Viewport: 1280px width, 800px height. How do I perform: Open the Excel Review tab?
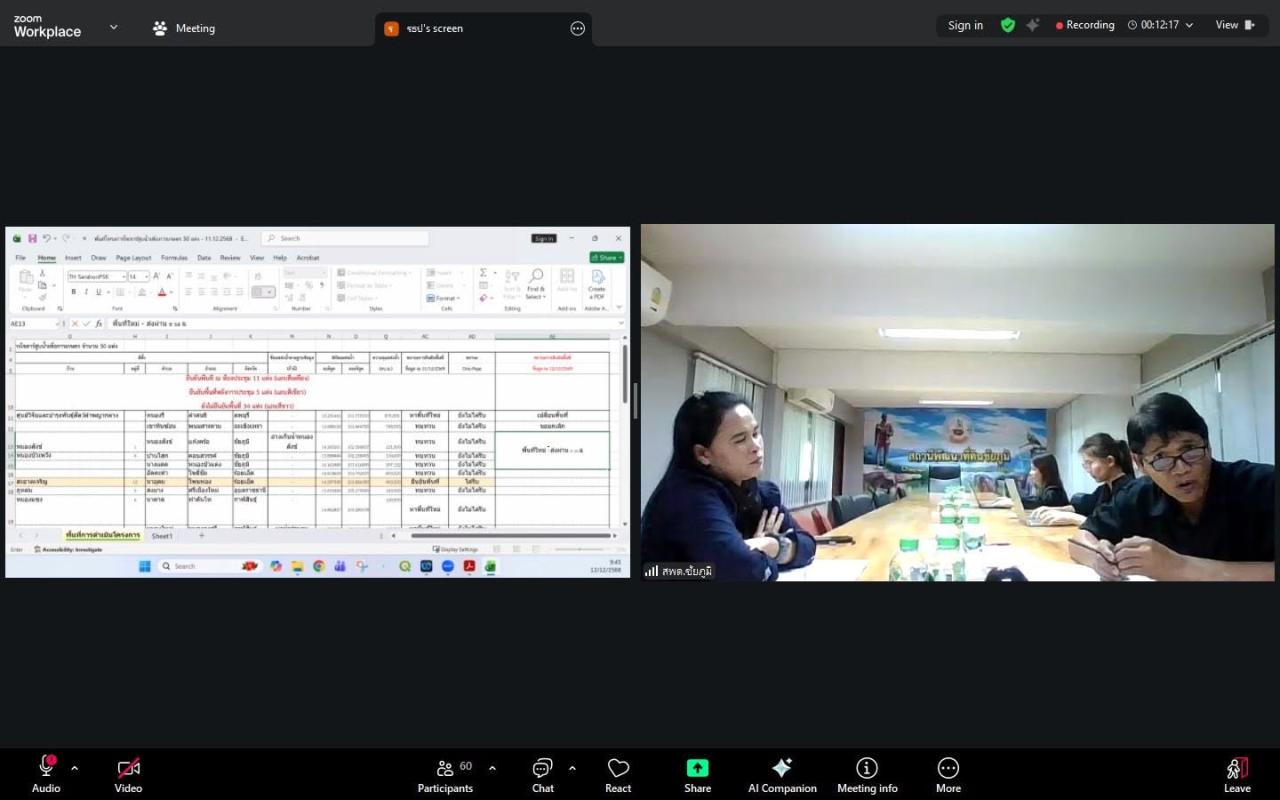(230, 258)
